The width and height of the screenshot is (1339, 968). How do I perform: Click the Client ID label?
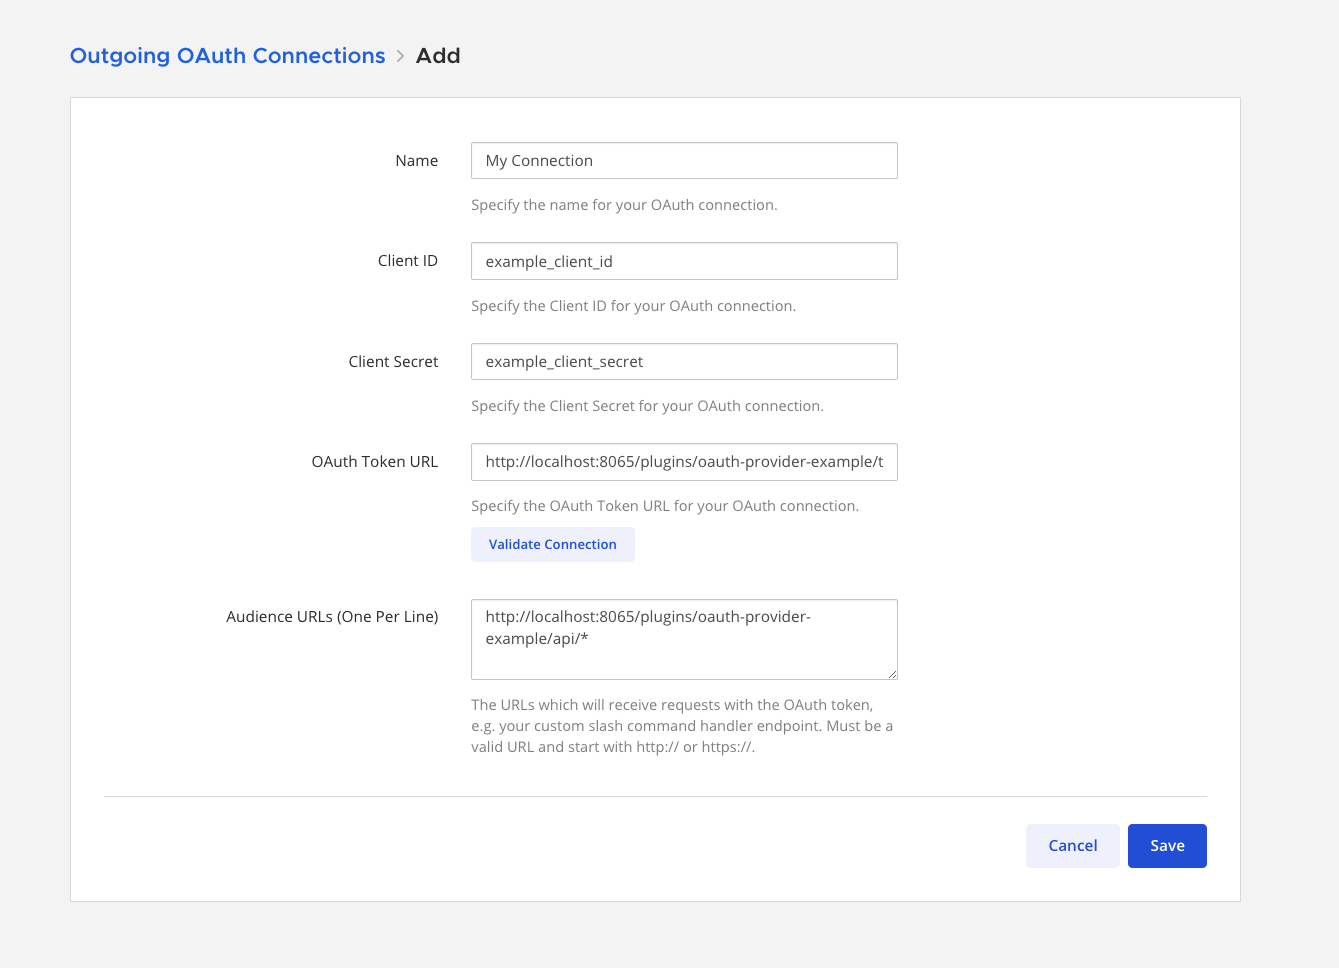click(407, 261)
